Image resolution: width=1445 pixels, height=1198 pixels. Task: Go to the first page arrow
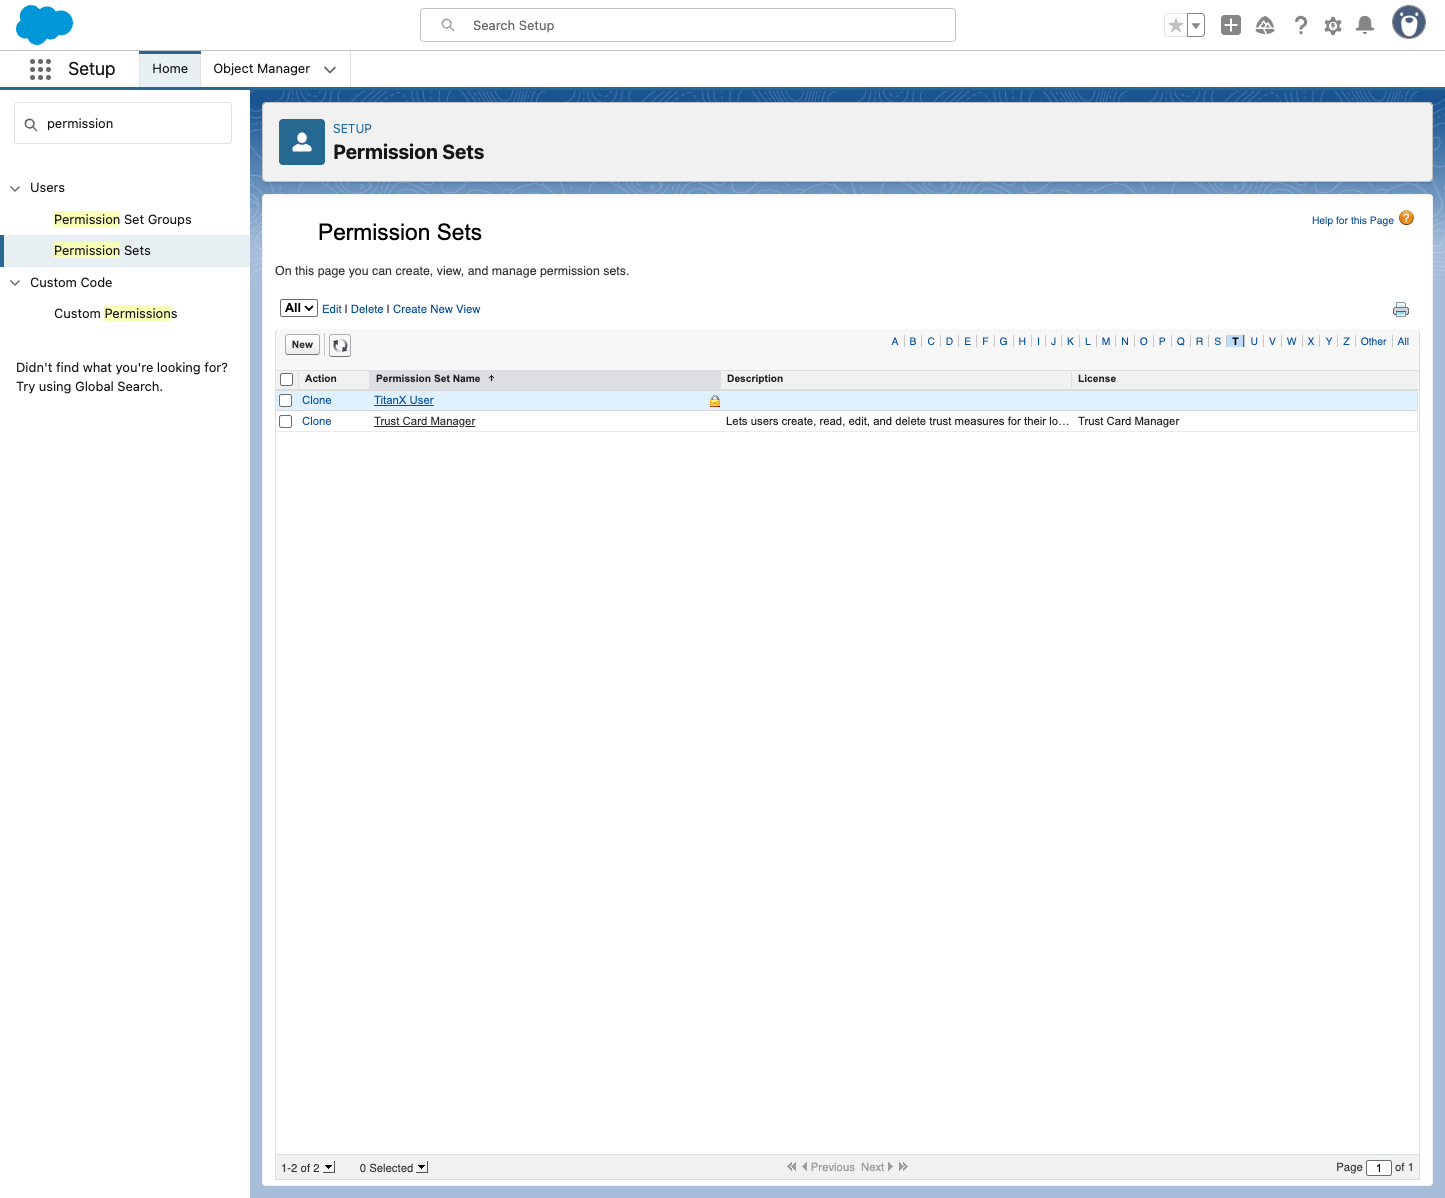click(x=792, y=1167)
